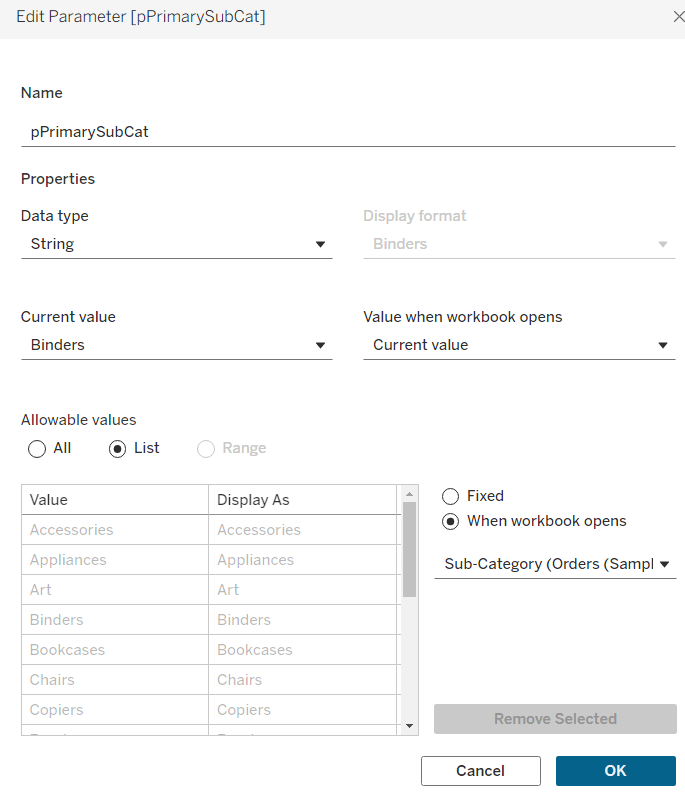Click the Name input field
The width and height of the screenshot is (685, 793).
click(347, 131)
